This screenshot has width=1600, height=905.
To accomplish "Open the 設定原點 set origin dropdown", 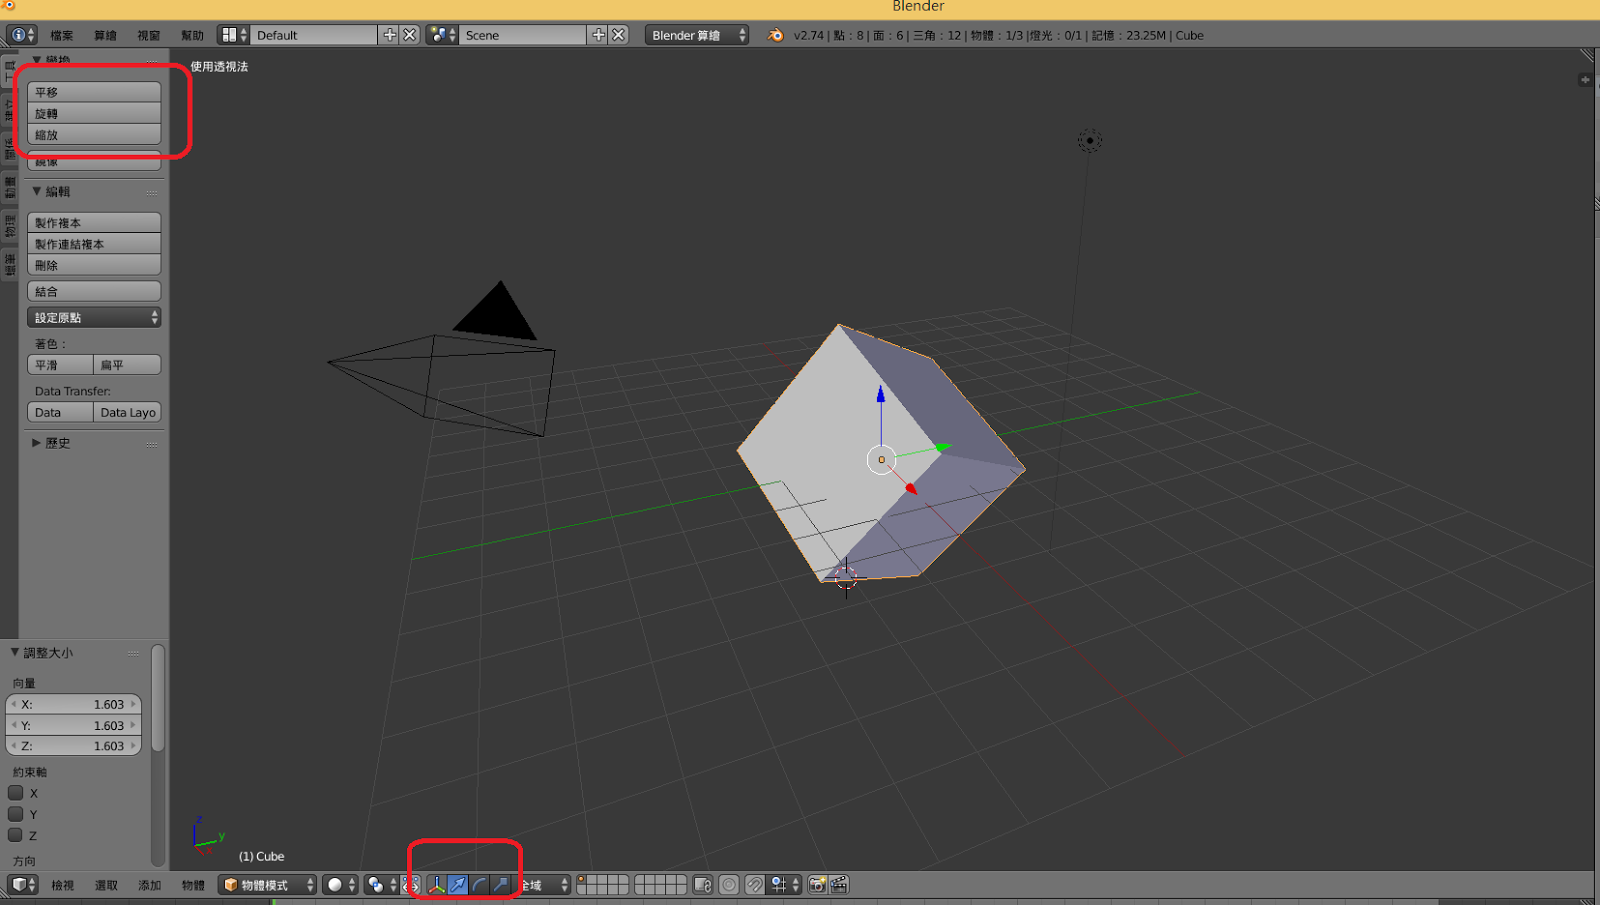I will 94,317.
